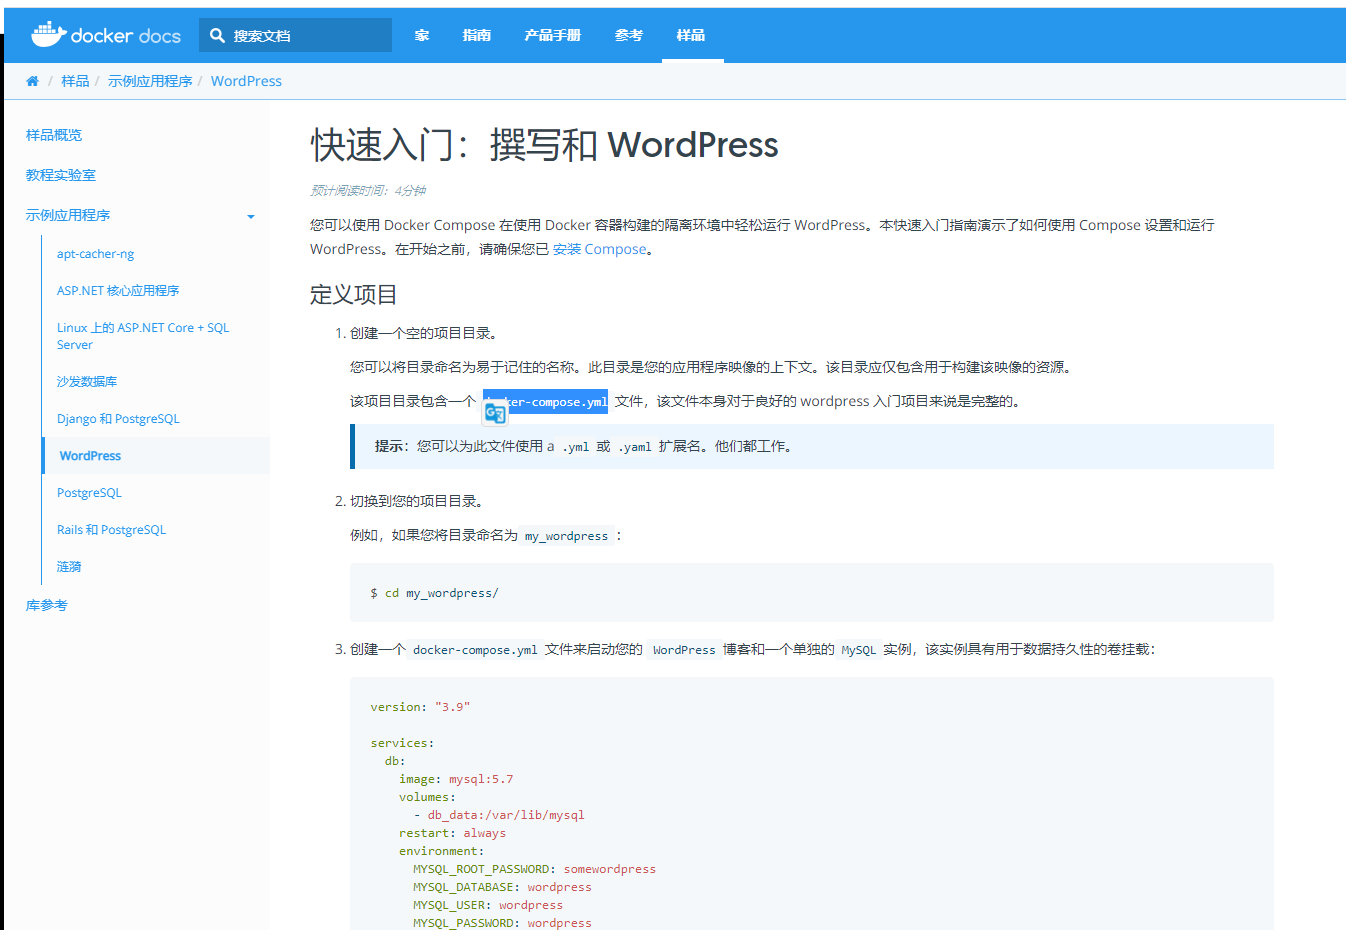Open the 家 nav tab
Screen dimensions: 1346x930
pyautogui.click(x=422, y=35)
